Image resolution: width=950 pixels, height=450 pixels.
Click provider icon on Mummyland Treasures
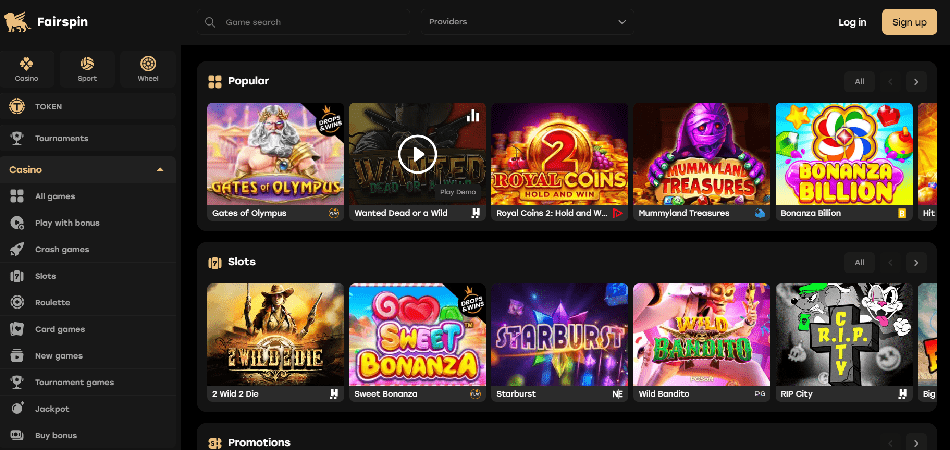point(760,213)
